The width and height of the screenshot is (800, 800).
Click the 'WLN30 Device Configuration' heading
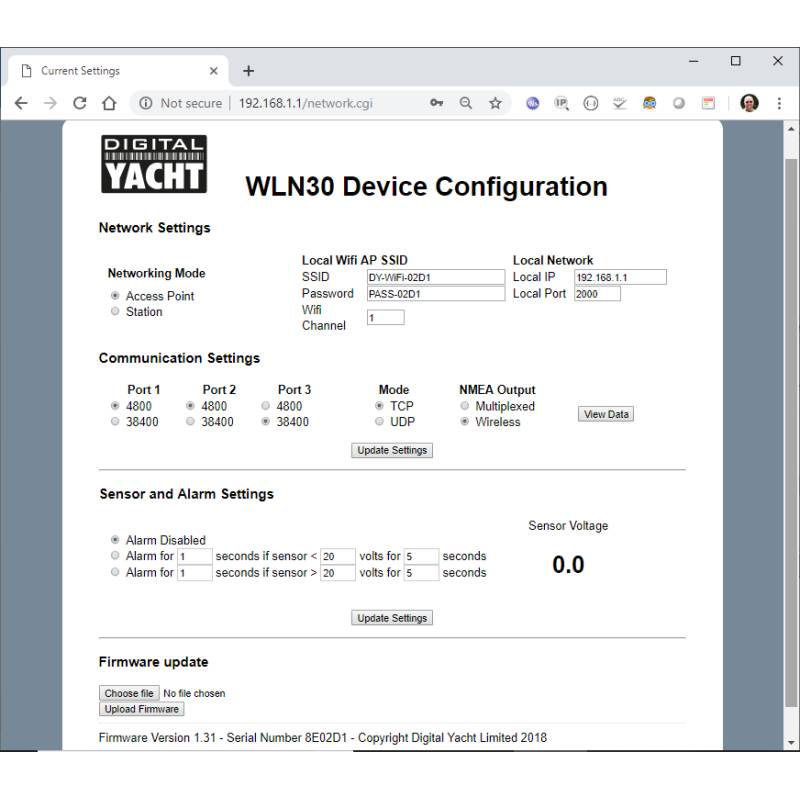427,186
